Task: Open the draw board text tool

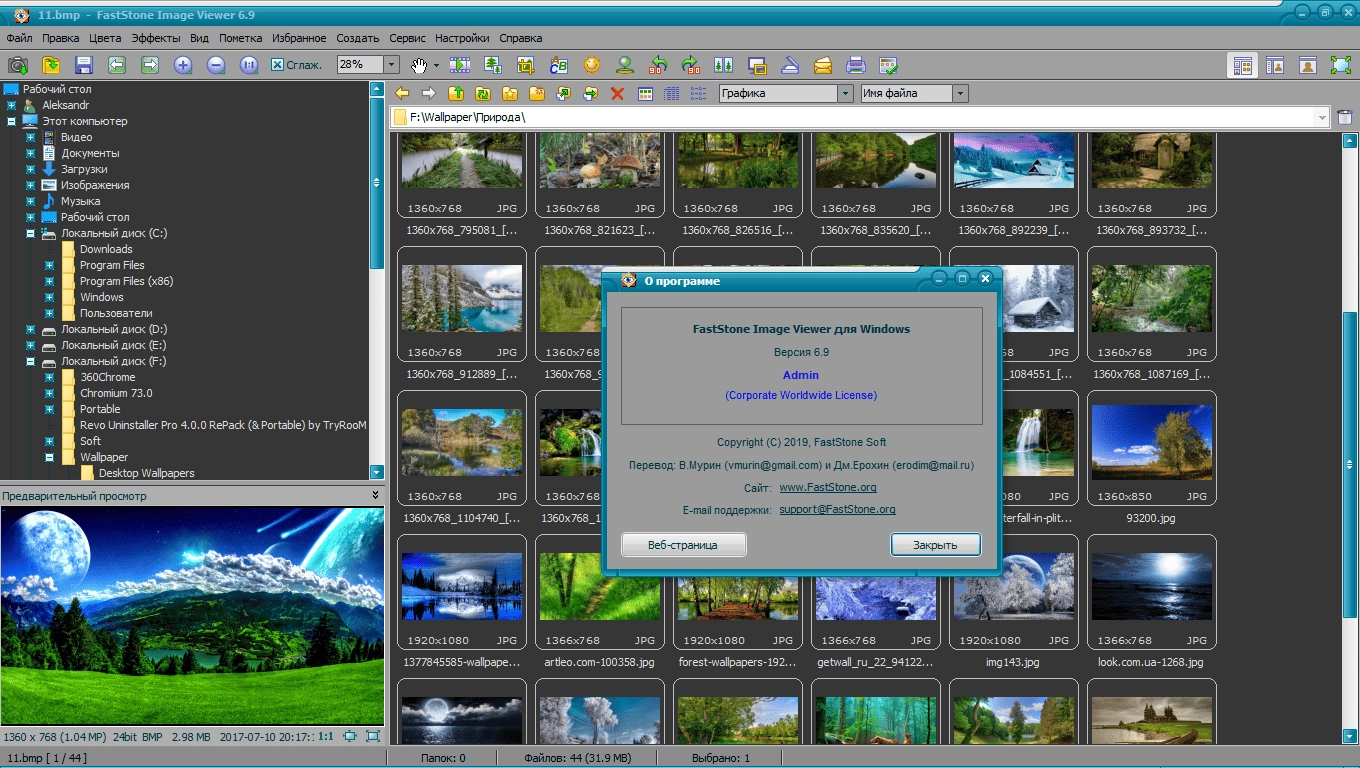Action: [x=559, y=65]
